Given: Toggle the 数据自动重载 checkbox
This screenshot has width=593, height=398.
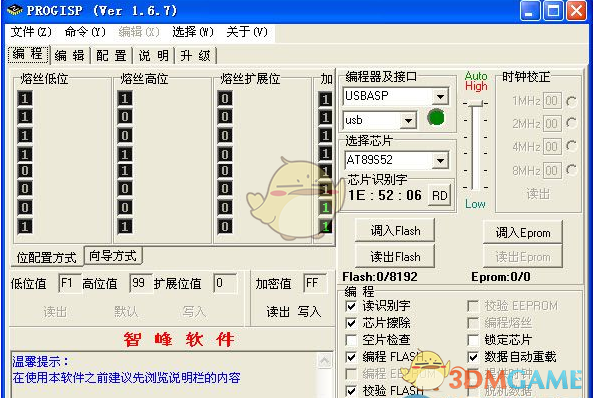Looking at the screenshot, I should [473, 357].
